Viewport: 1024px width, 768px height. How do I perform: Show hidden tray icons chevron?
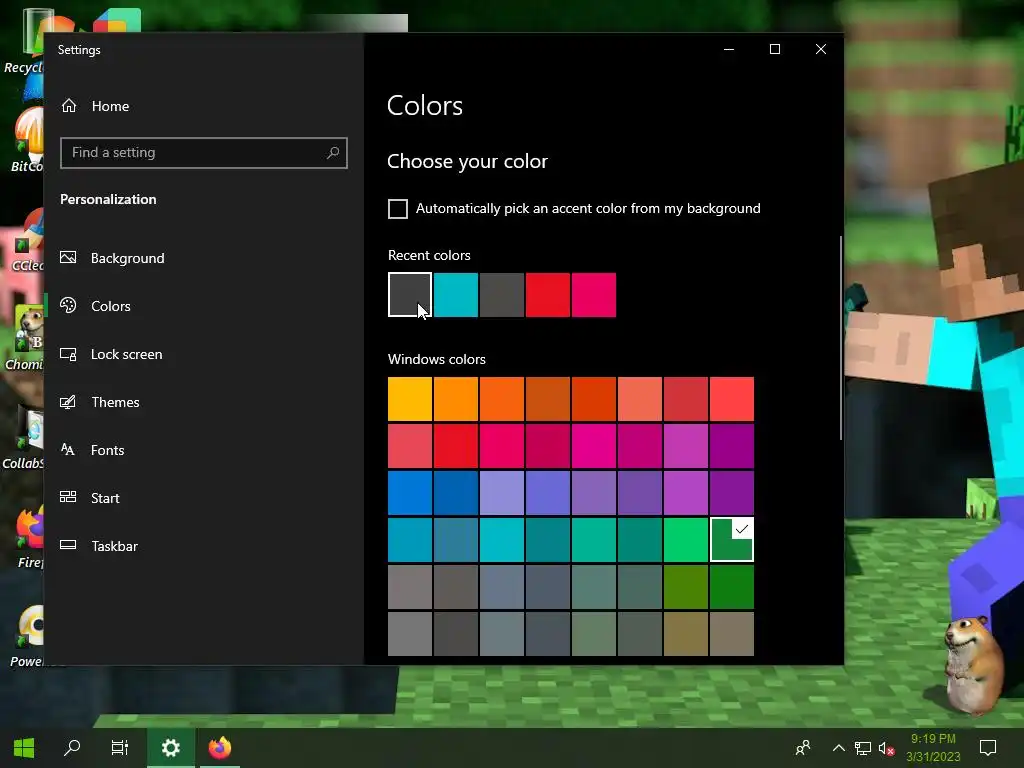click(839, 748)
